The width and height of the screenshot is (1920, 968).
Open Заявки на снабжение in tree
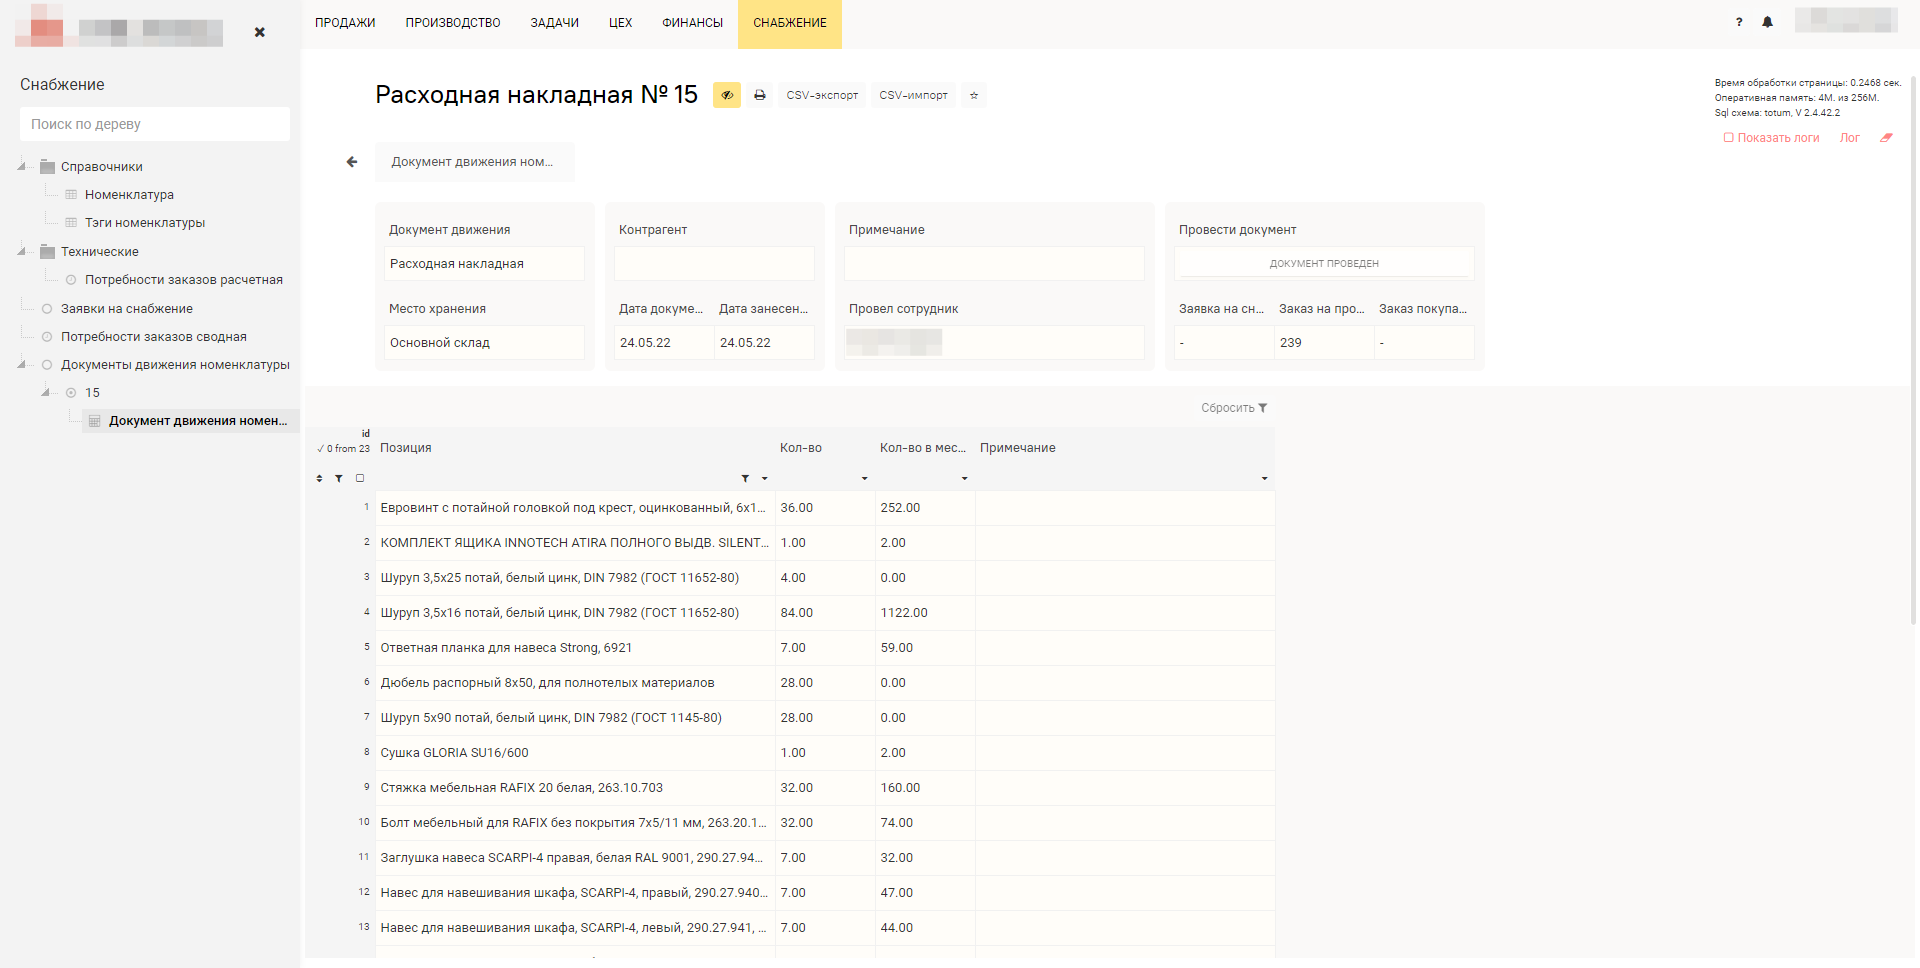127,309
